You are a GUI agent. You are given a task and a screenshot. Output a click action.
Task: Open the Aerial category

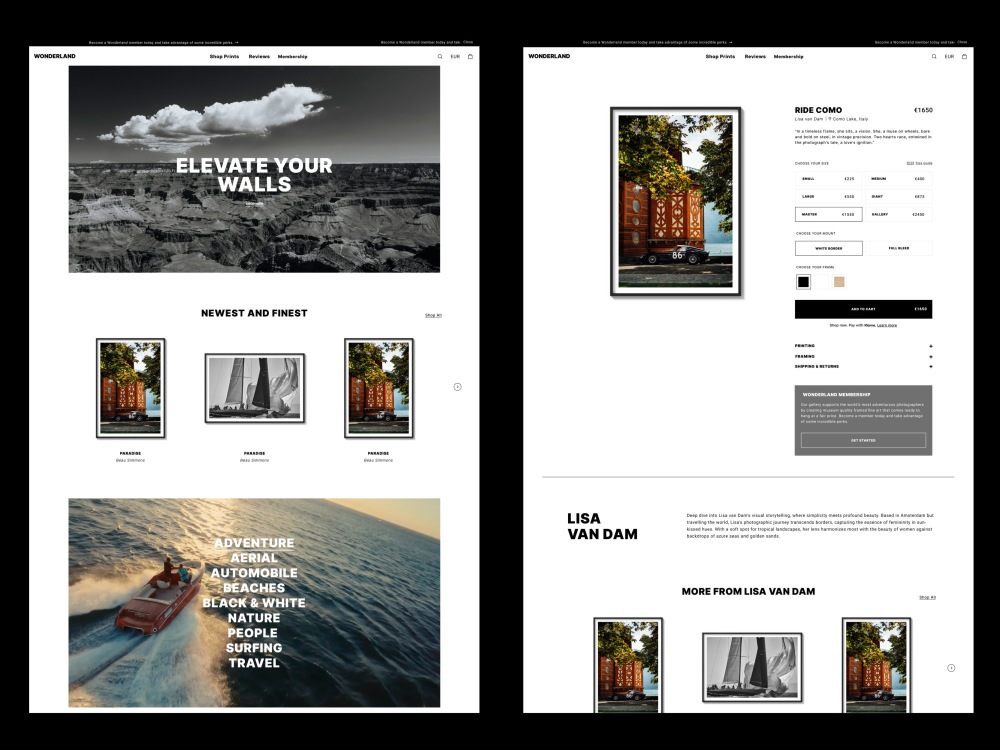[x=254, y=557]
